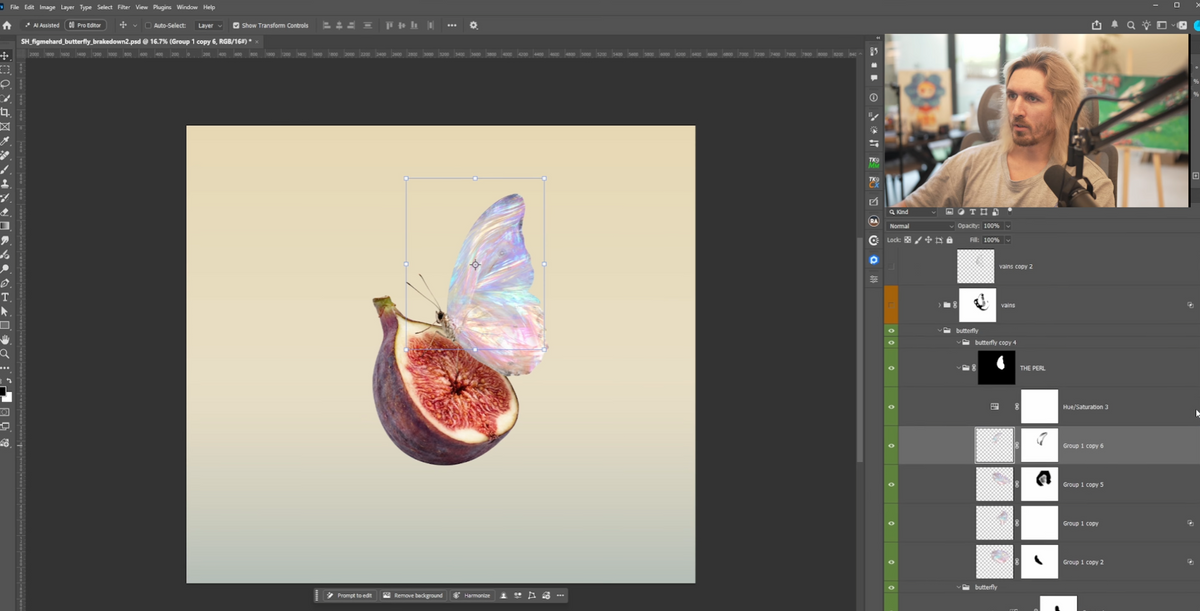Image resolution: width=1200 pixels, height=611 pixels.
Task: Show the vains copy 2 layer
Action: click(x=891, y=266)
